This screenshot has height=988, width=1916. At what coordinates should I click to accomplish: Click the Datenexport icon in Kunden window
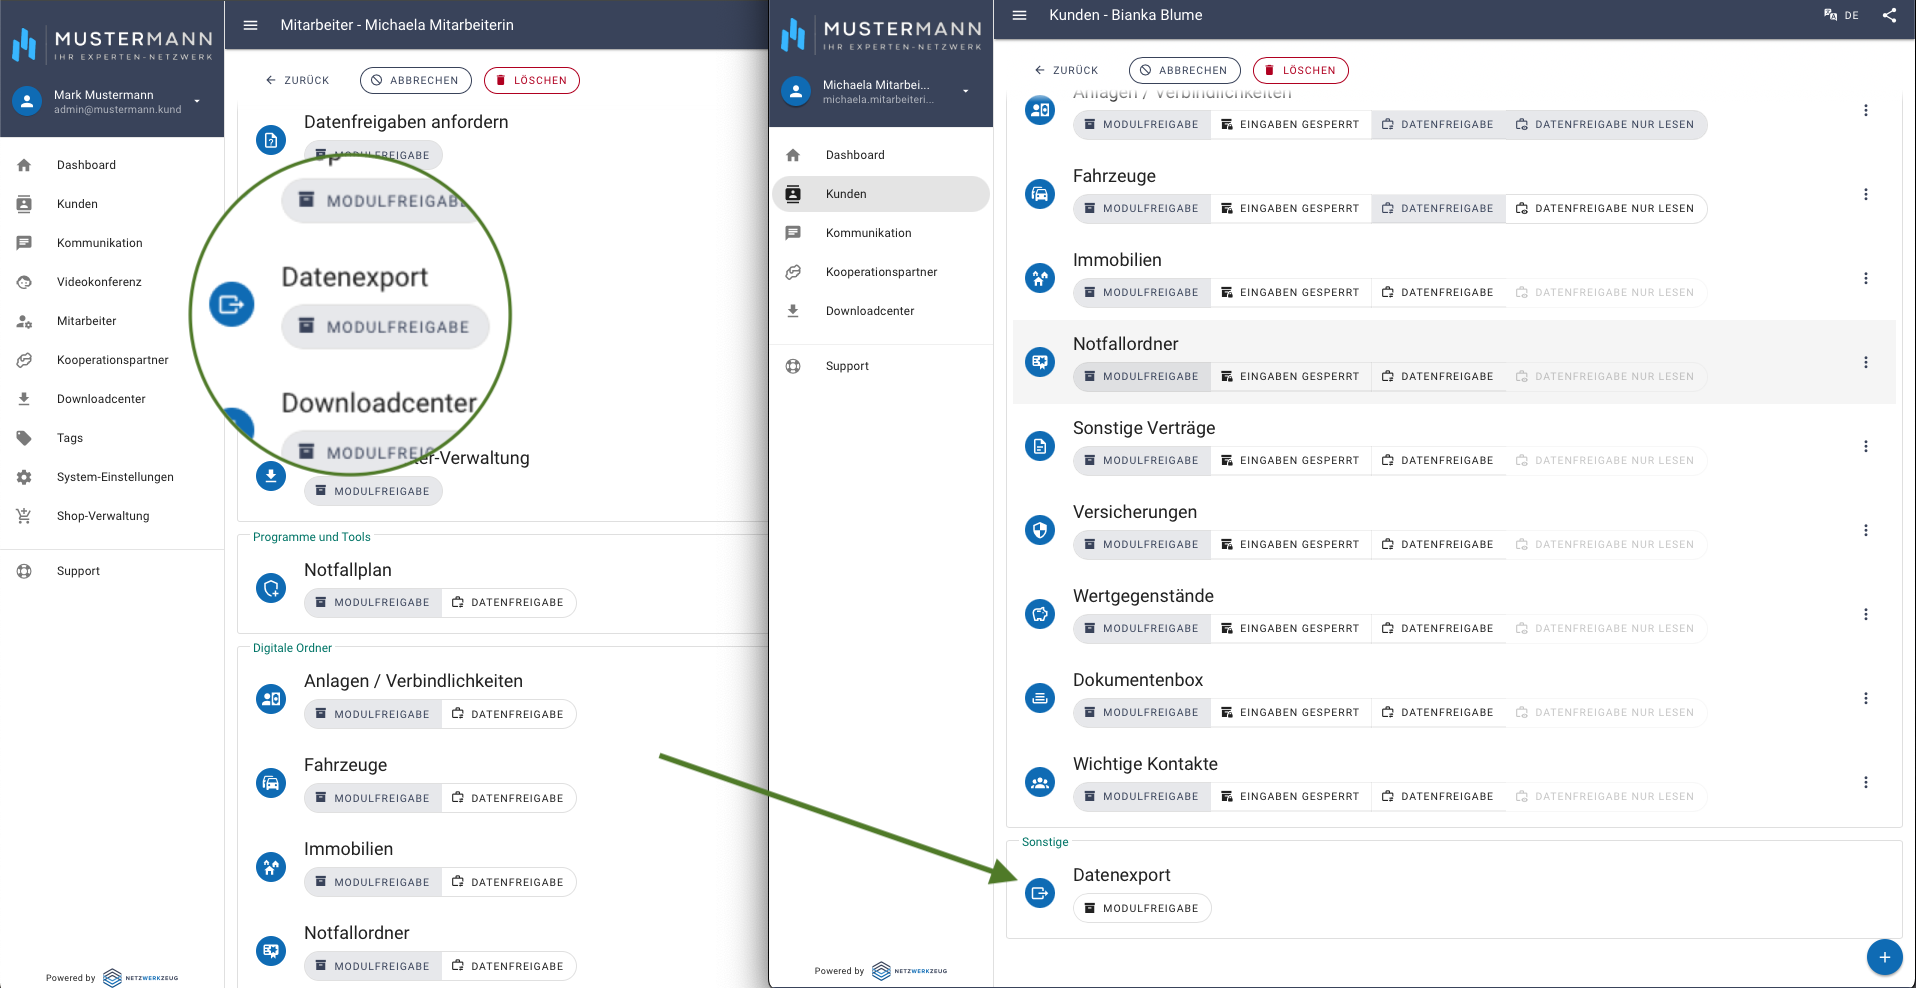tap(1040, 893)
